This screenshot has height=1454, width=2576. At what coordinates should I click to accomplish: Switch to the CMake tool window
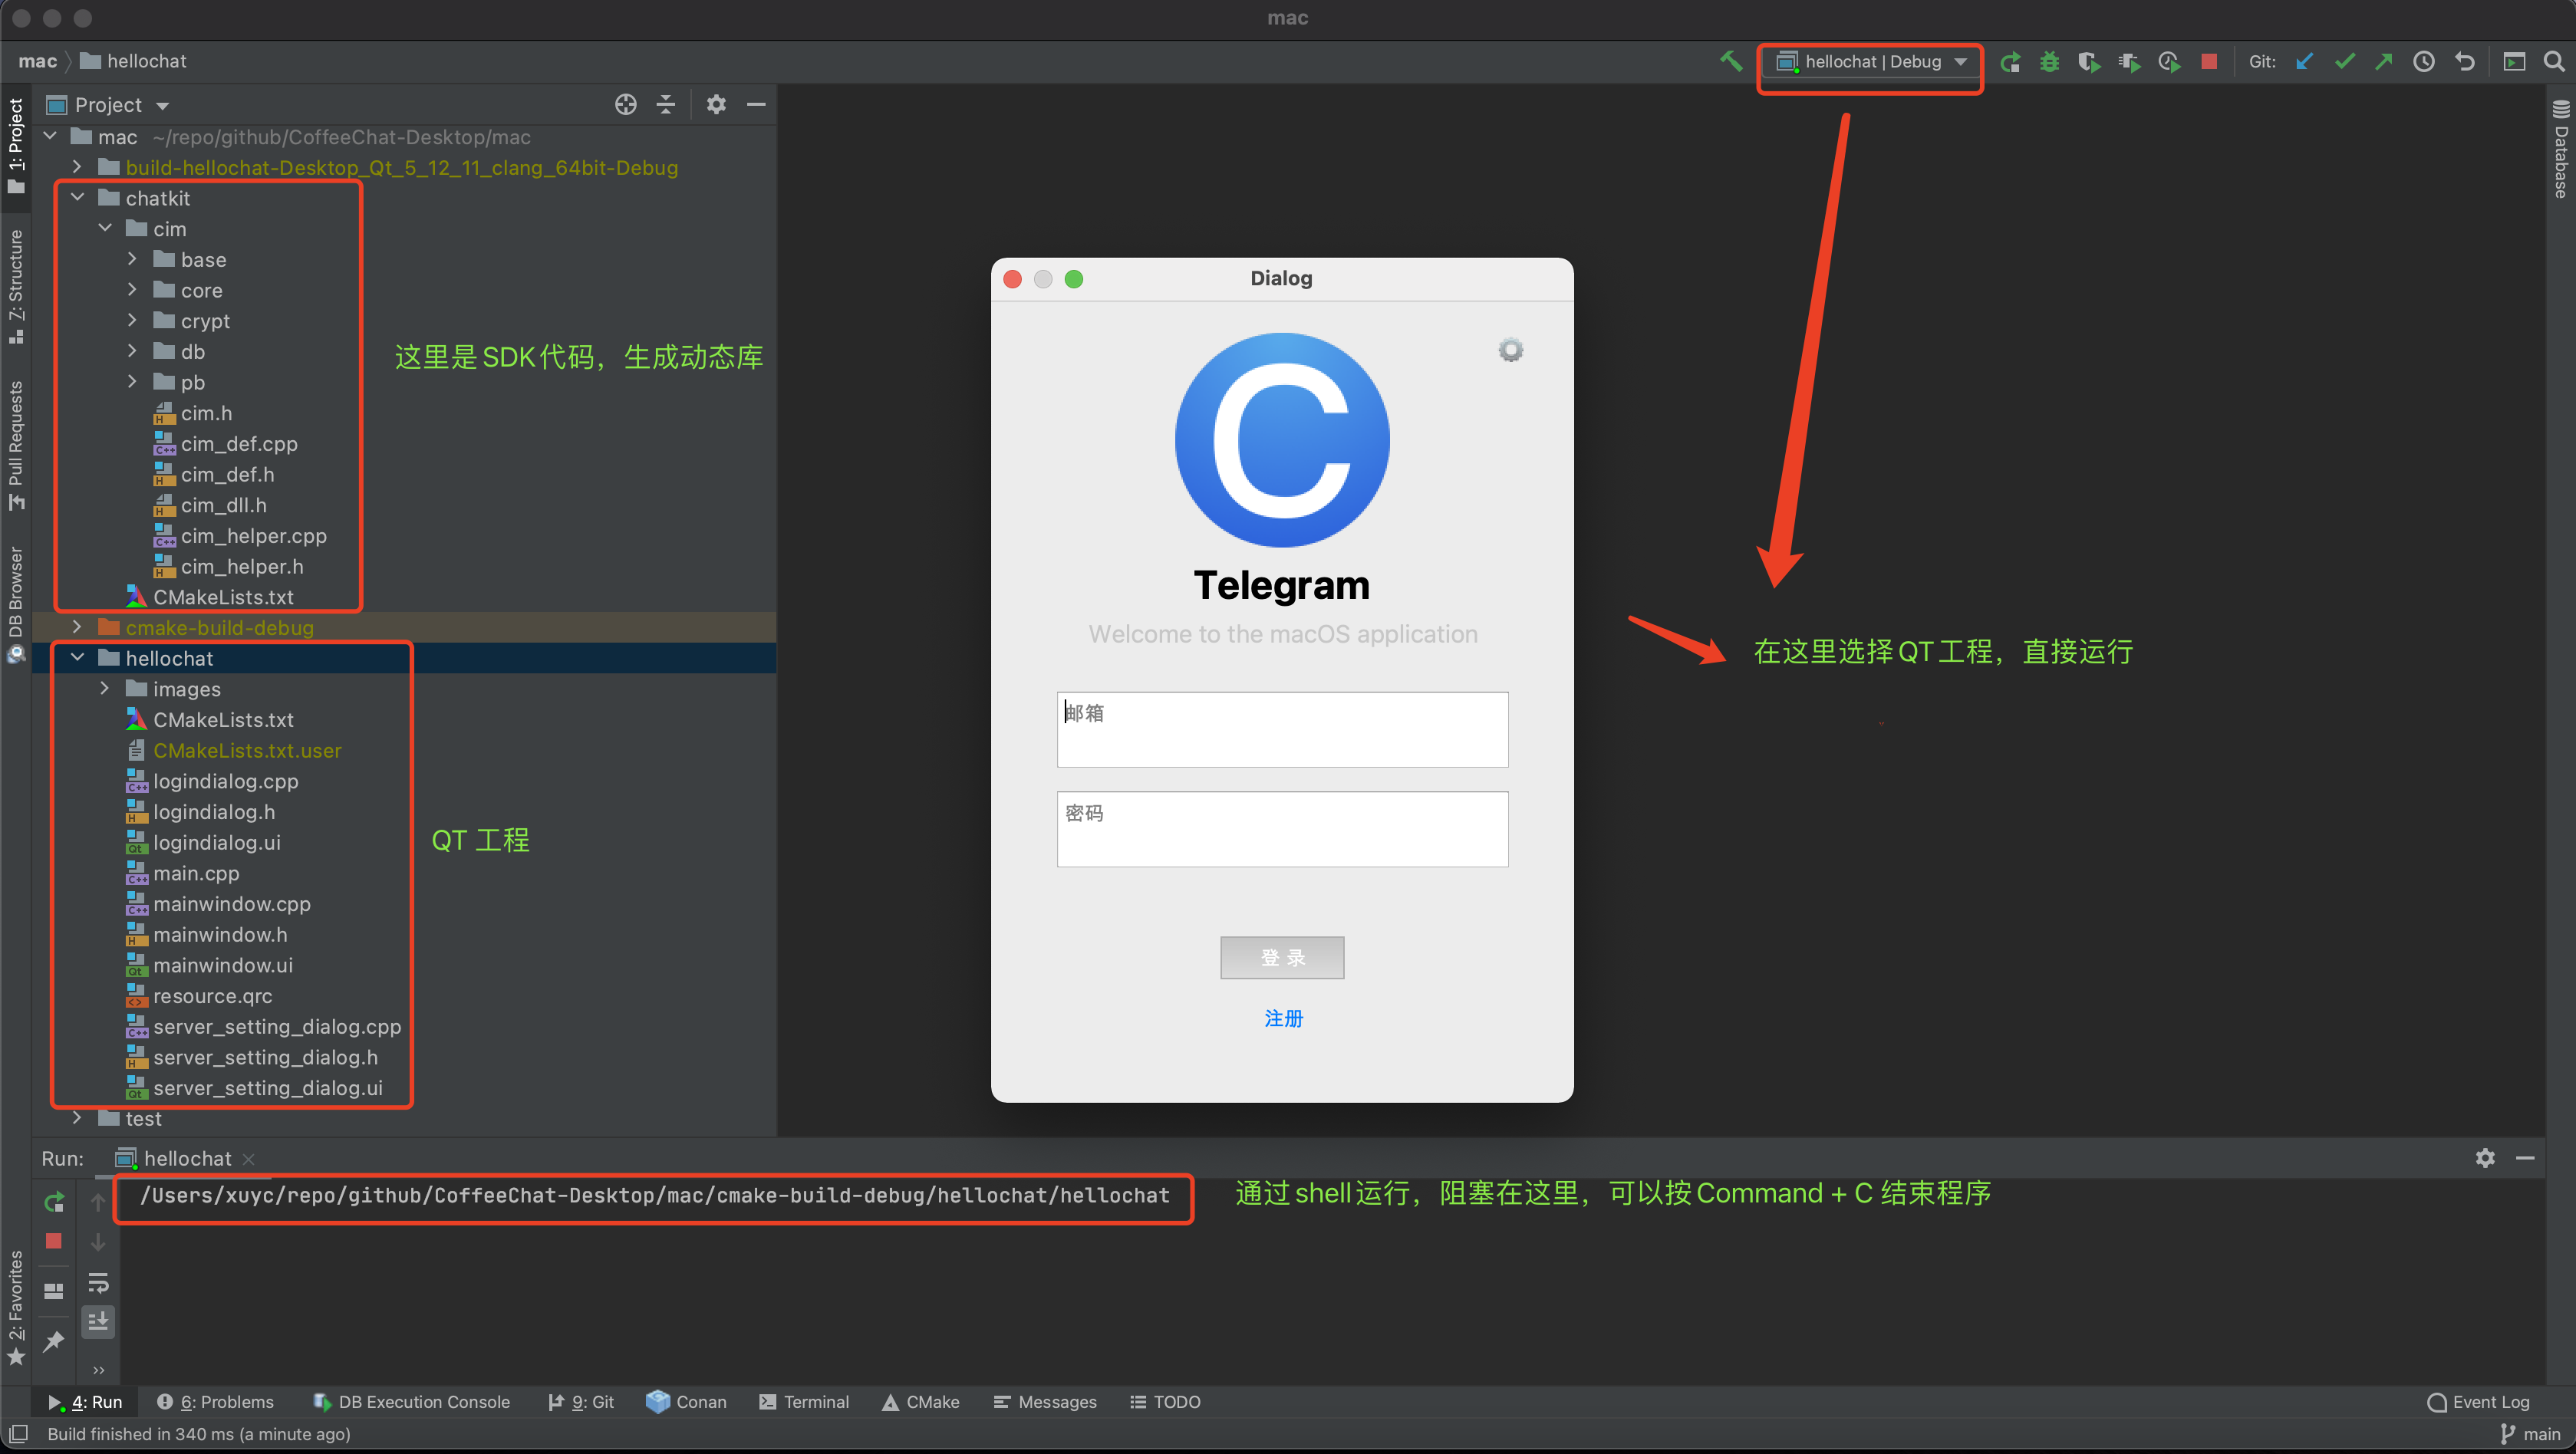click(921, 1401)
